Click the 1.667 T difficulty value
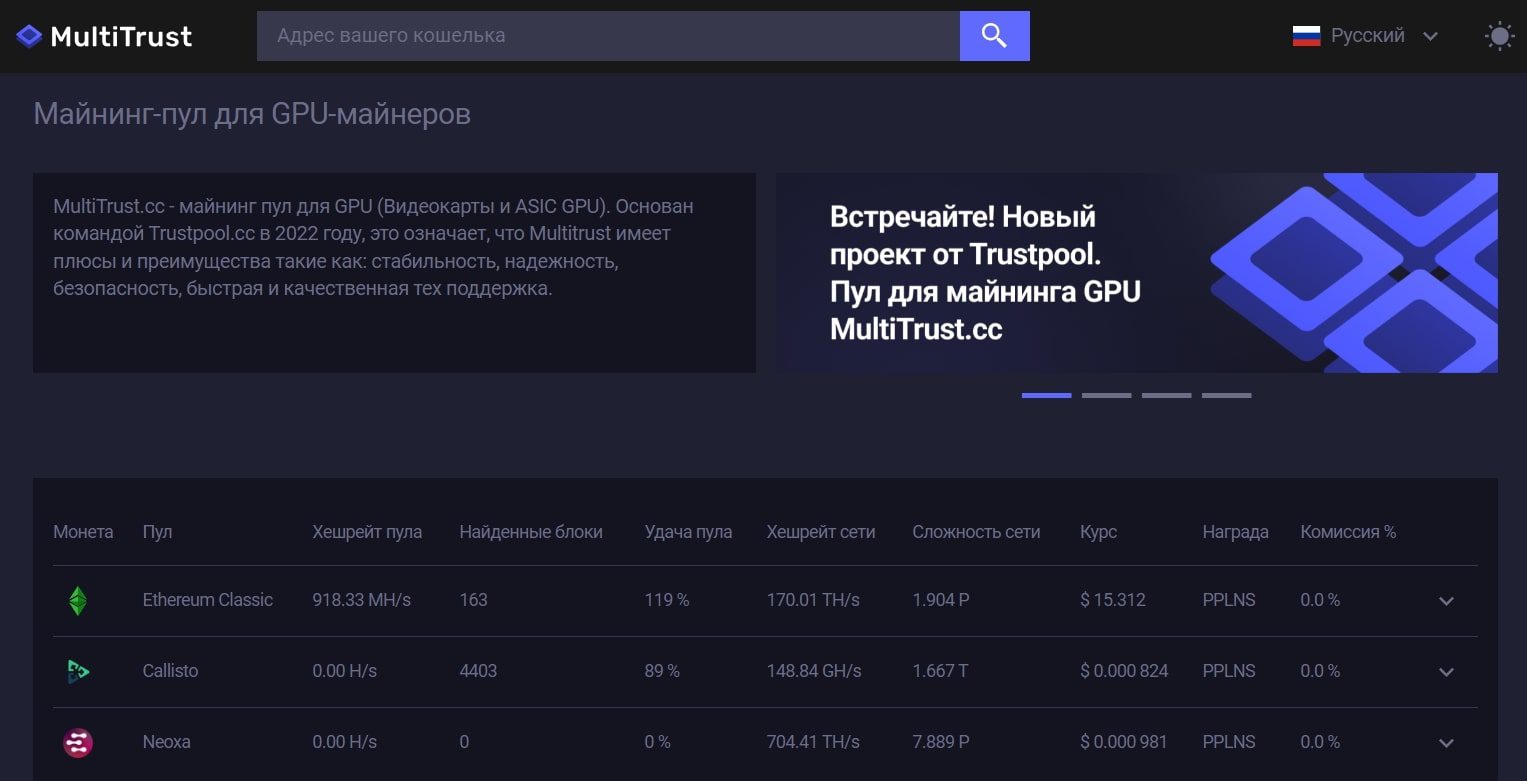 (940, 671)
